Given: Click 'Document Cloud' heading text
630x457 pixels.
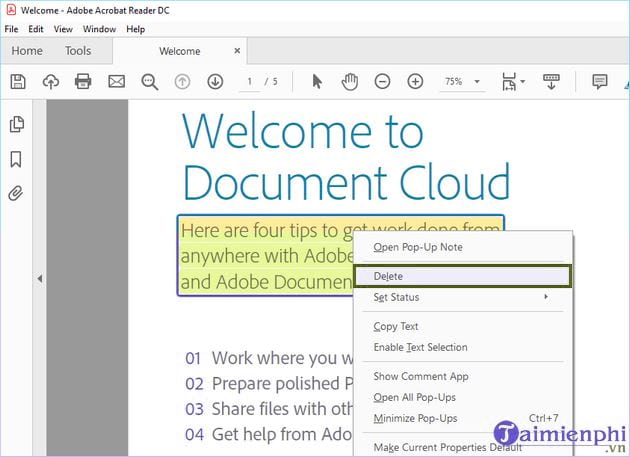Looking at the screenshot, I should (346, 182).
